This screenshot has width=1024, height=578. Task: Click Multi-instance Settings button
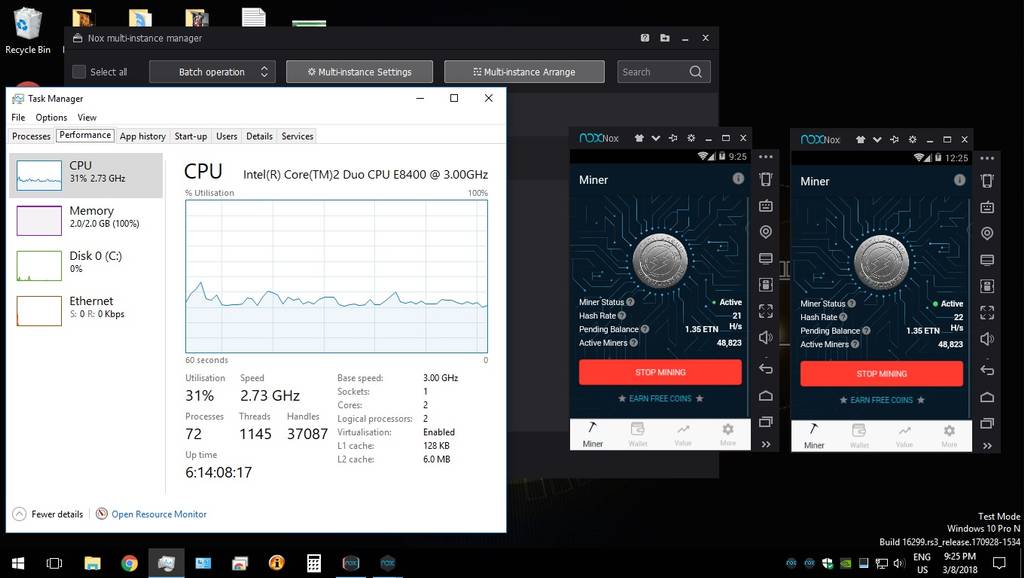pyautogui.click(x=359, y=72)
